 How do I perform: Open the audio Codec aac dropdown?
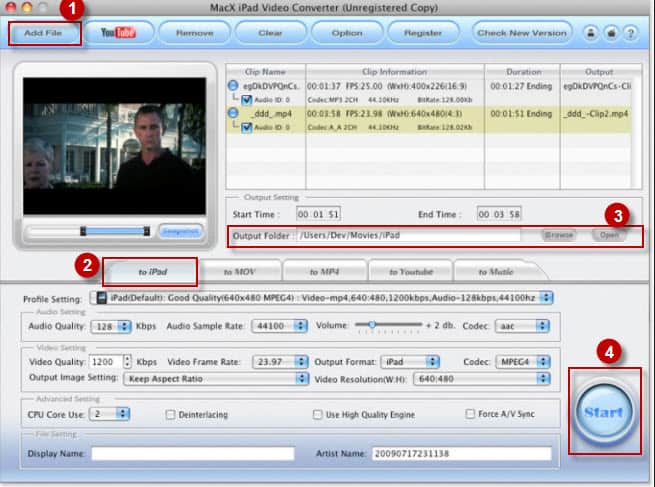point(522,326)
